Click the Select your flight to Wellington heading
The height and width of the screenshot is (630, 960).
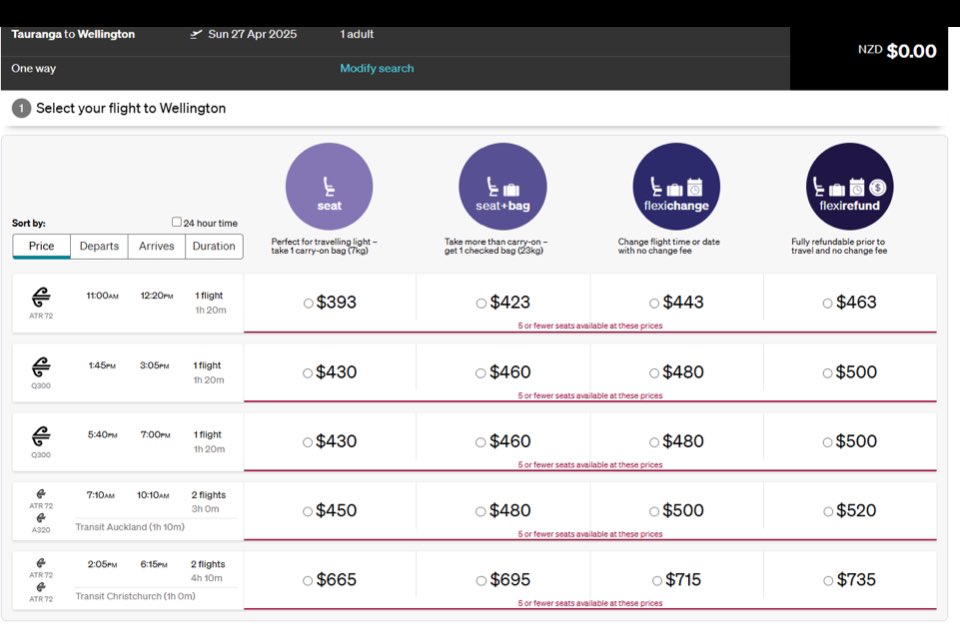(131, 108)
